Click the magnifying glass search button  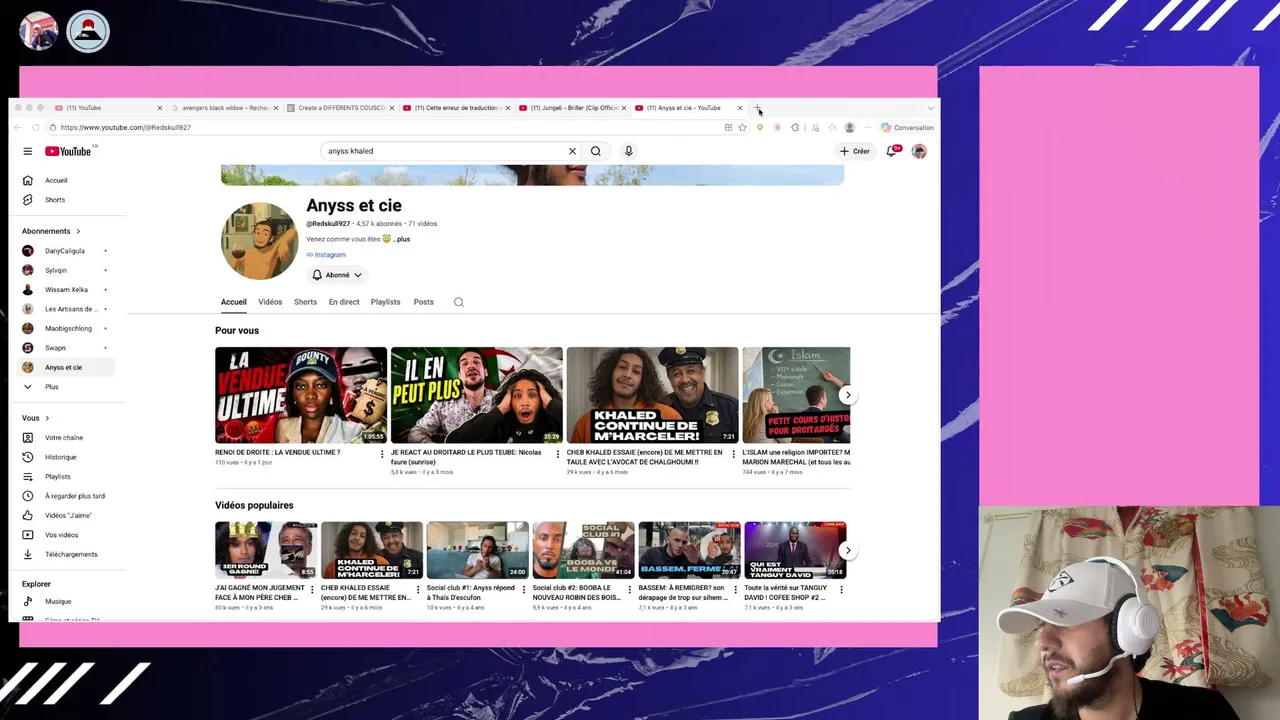596,151
